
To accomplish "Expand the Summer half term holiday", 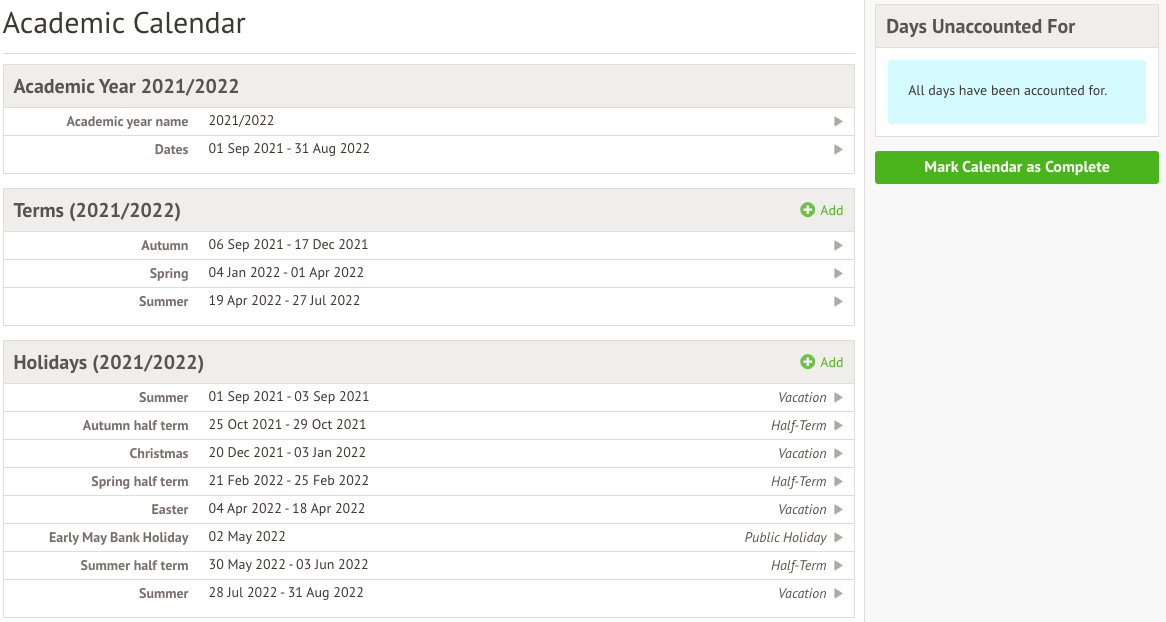I will coord(838,565).
